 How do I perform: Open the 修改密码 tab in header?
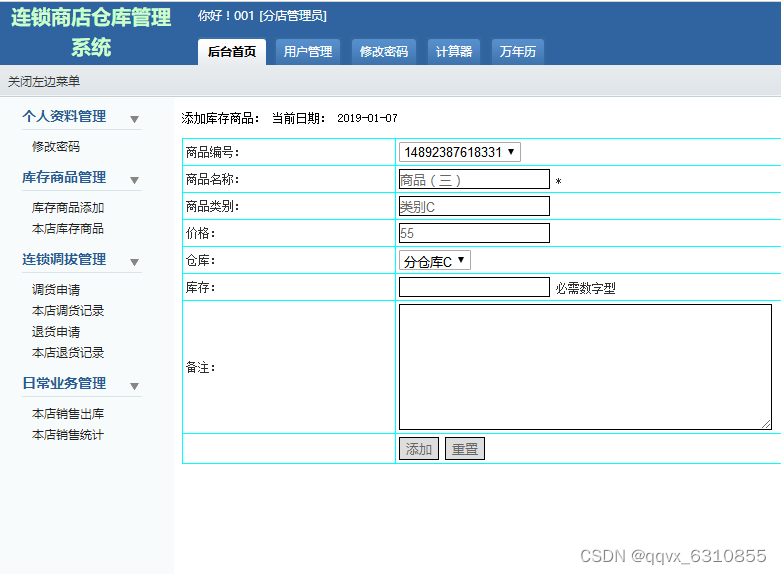(x=384, y=52)
